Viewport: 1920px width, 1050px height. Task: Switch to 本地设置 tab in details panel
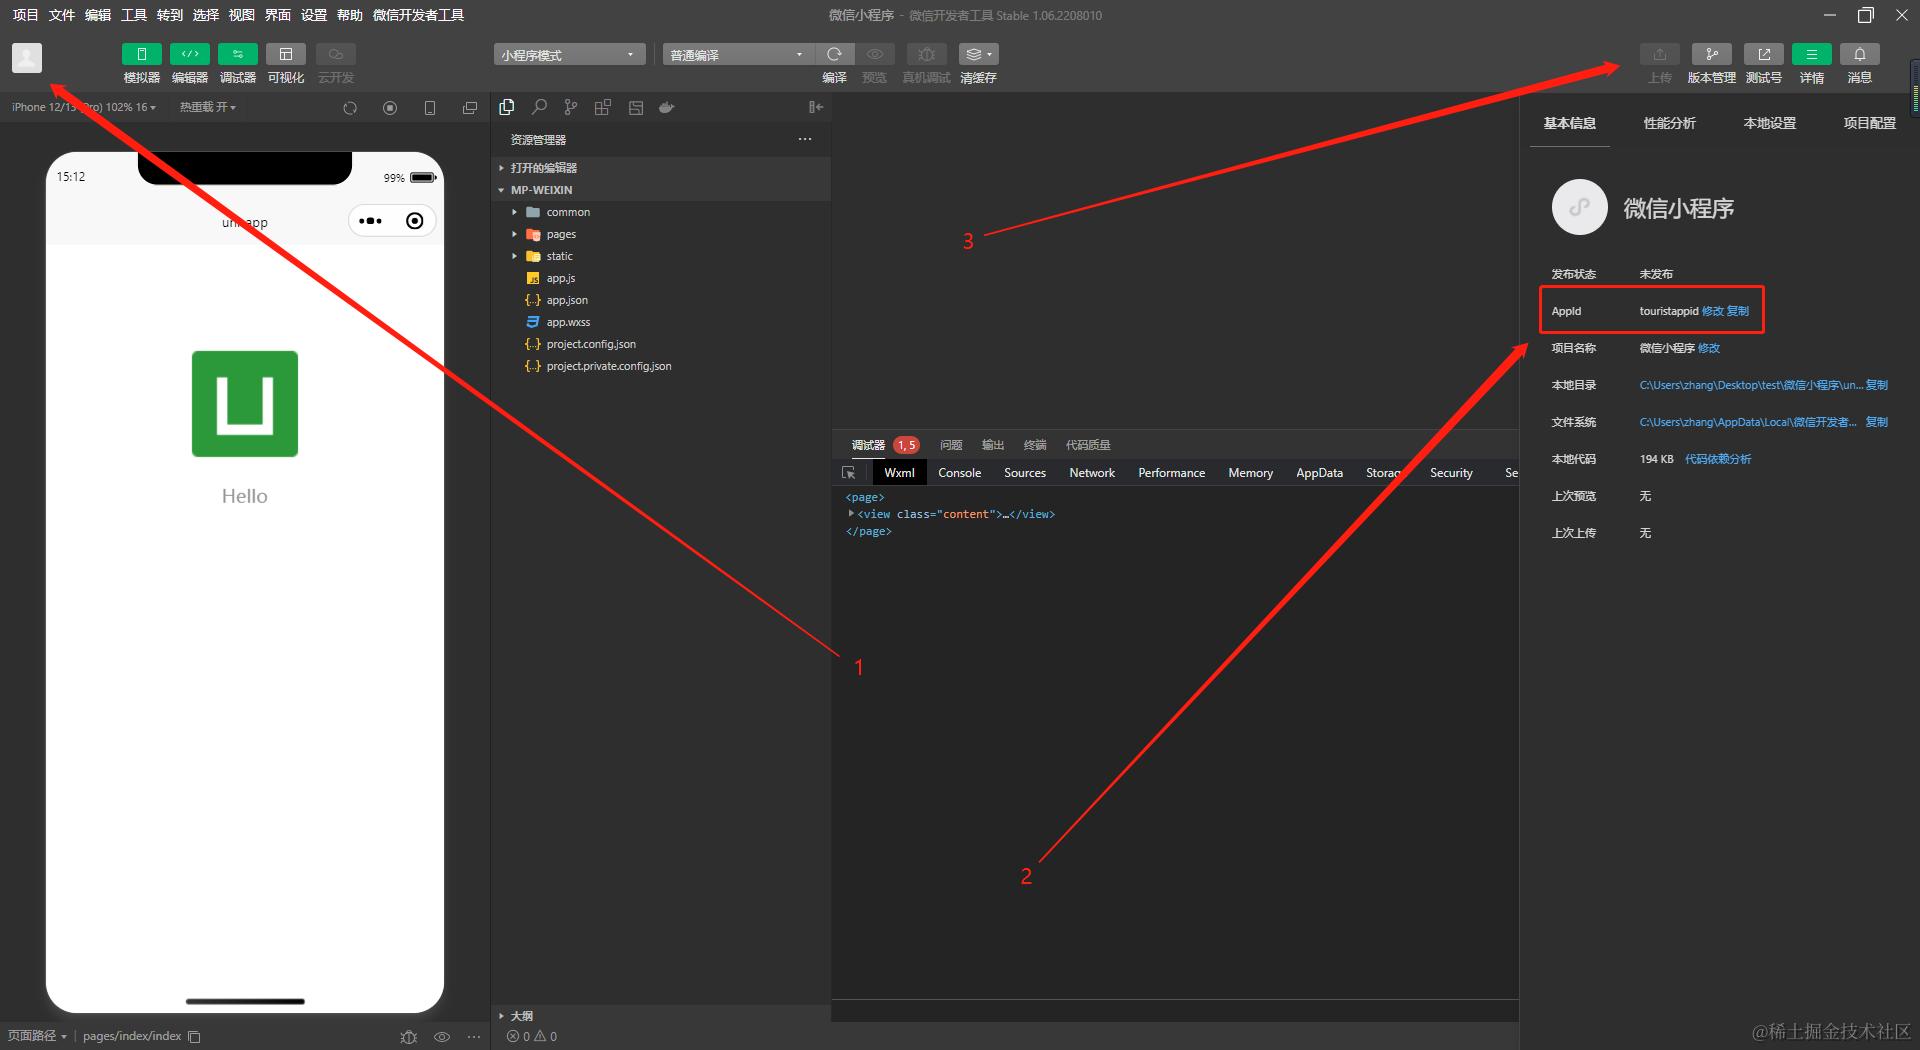pyautogui.click(x=1769, y=123)
